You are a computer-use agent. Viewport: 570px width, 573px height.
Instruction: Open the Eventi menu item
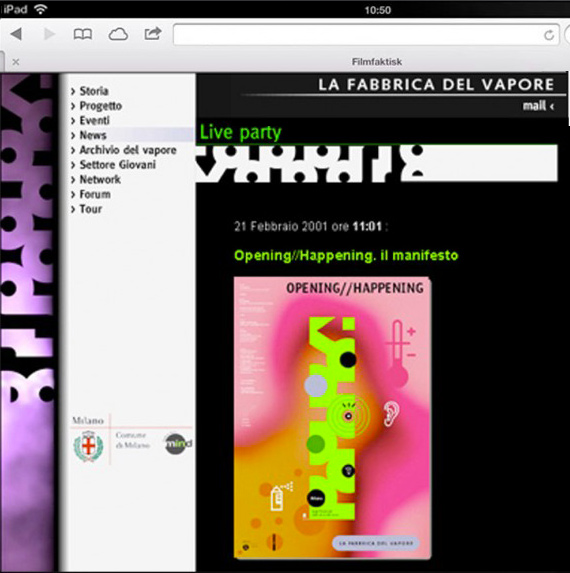95,120
